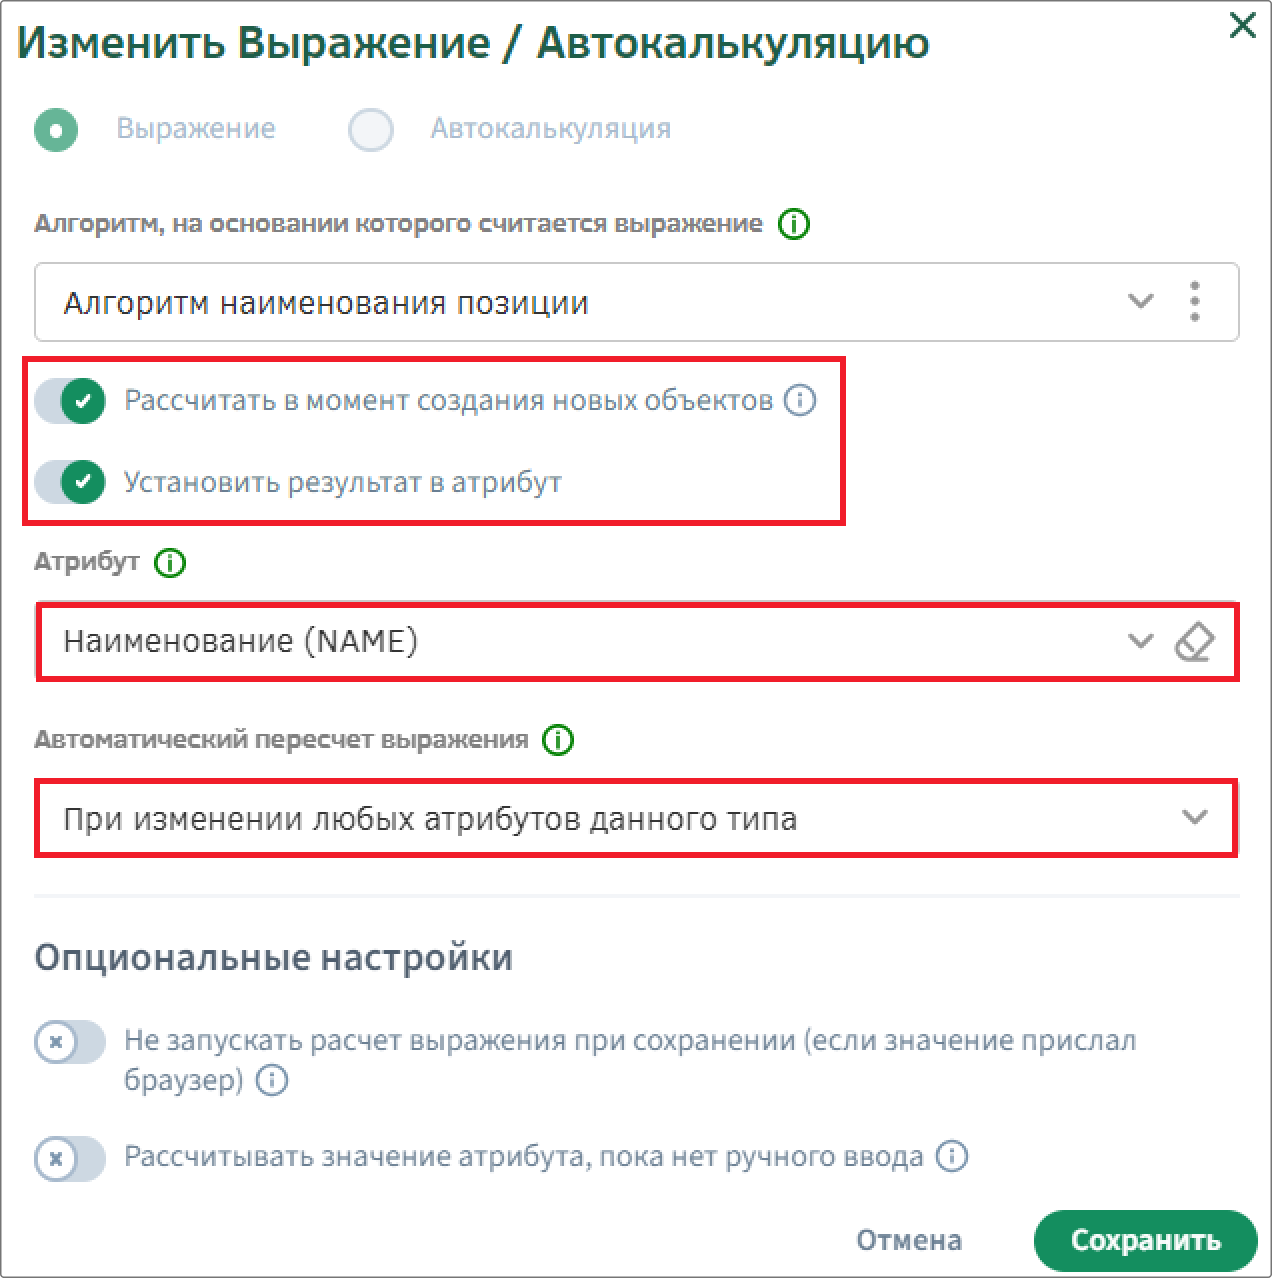Enable 'Рассчитывать значение атрибута' toggle

(x=70, y=1158)
